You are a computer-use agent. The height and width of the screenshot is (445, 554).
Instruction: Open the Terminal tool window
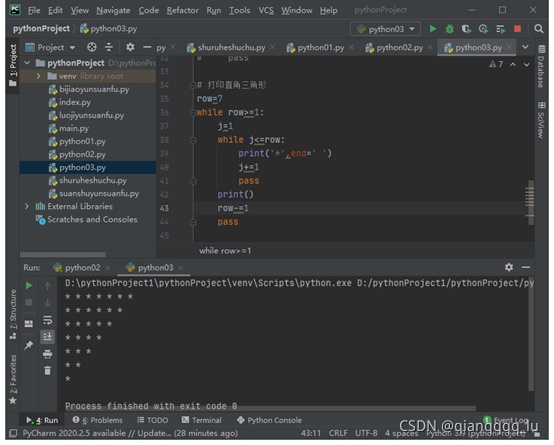(x=201, y=420)
